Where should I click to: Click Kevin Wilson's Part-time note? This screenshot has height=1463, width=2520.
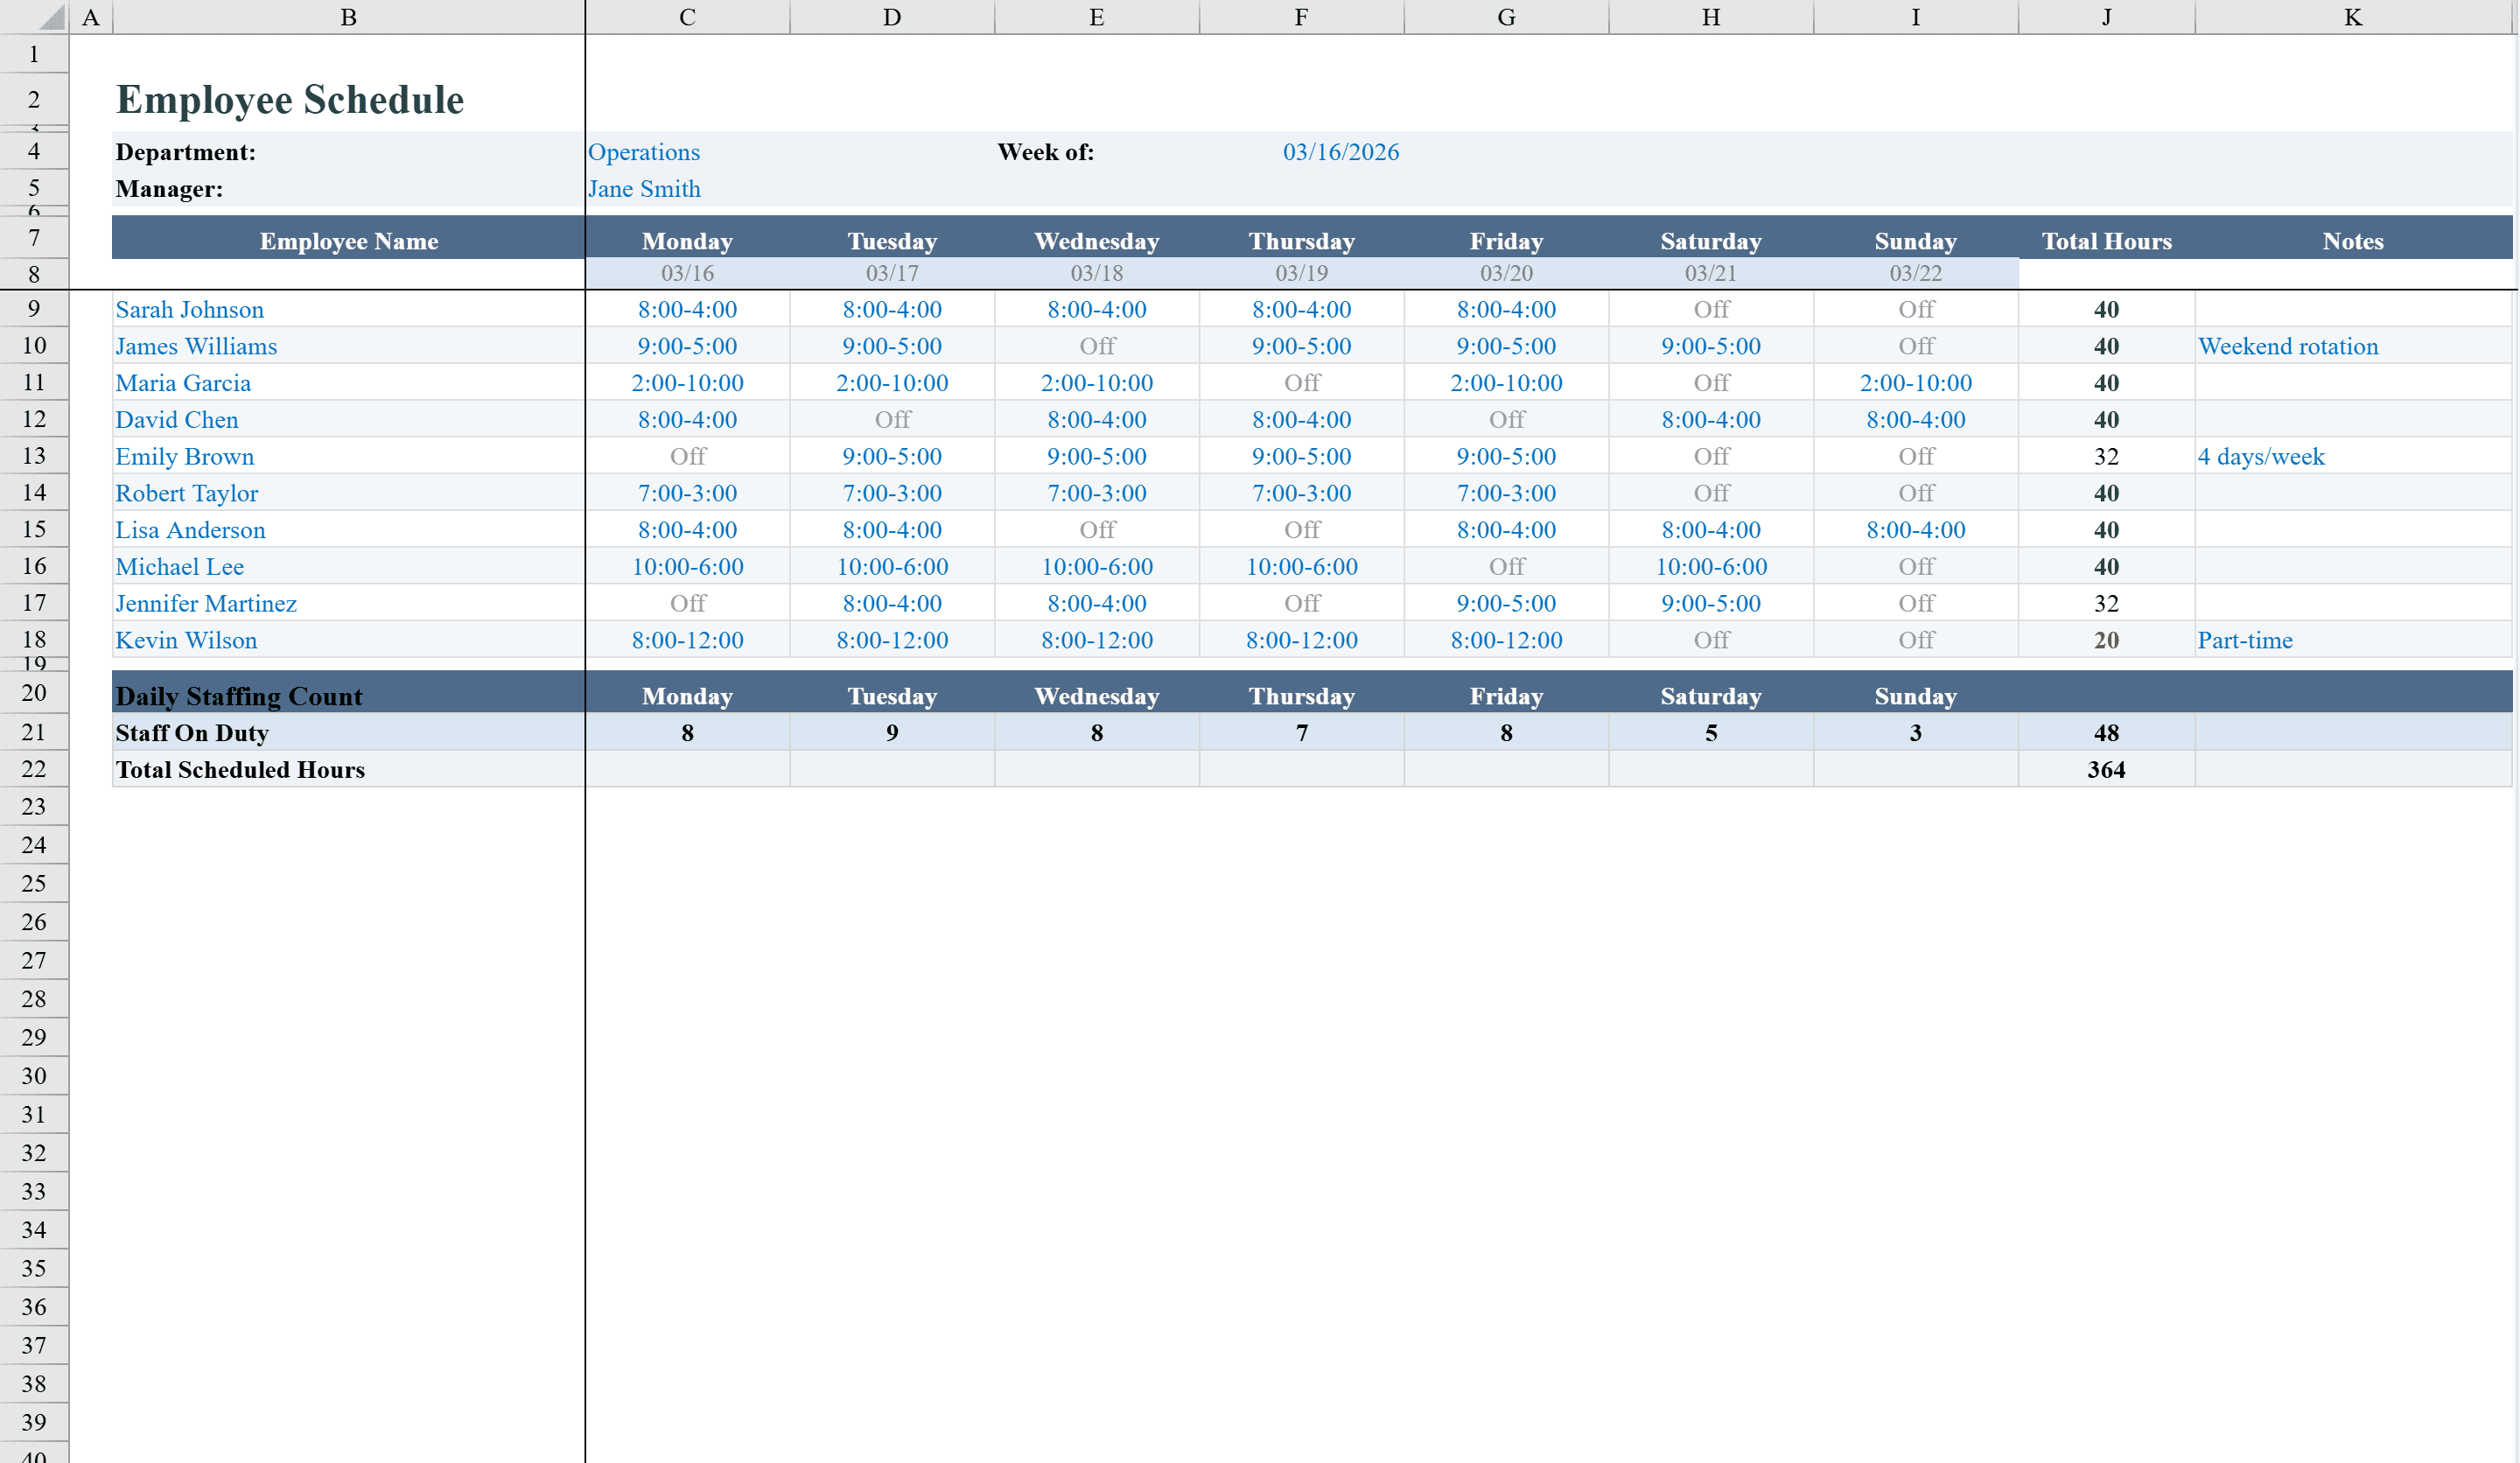(2245, 640)
